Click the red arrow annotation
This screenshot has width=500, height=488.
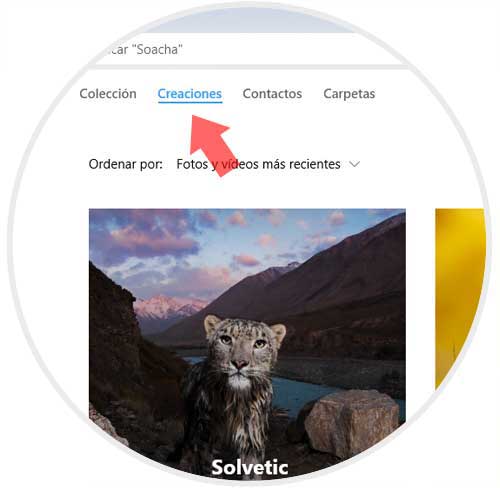(212, 144)
